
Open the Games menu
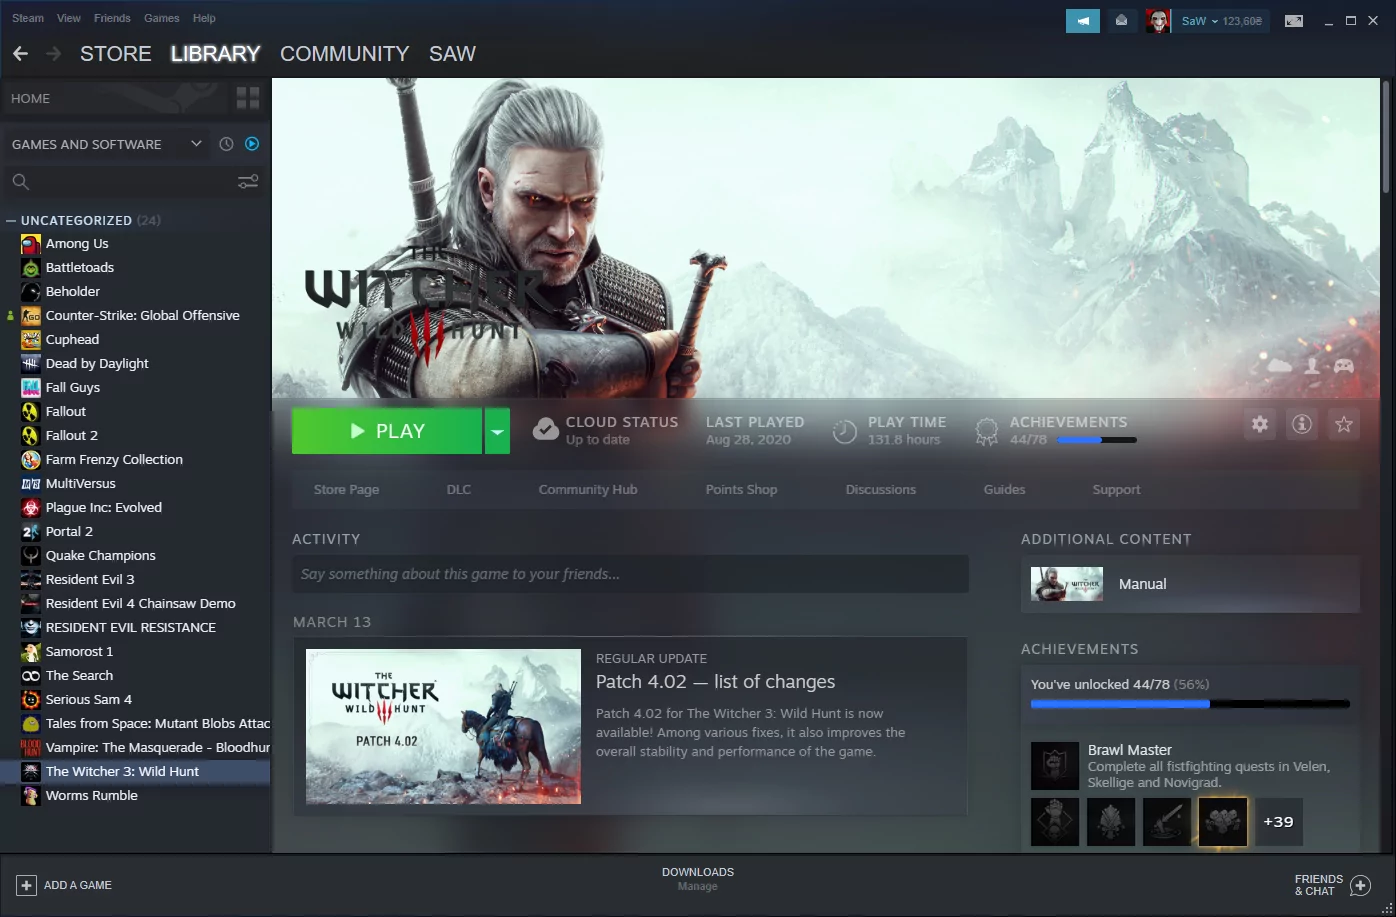tap(162, 18)
